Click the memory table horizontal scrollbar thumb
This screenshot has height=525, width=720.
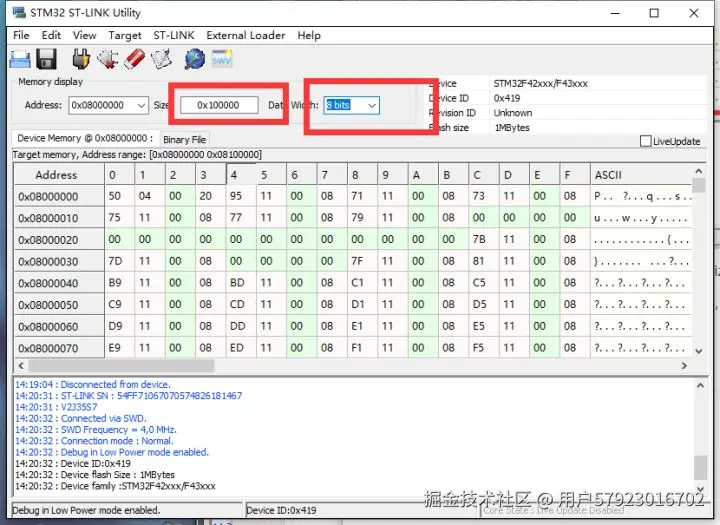pyautogui.click(x=121, y=366)
